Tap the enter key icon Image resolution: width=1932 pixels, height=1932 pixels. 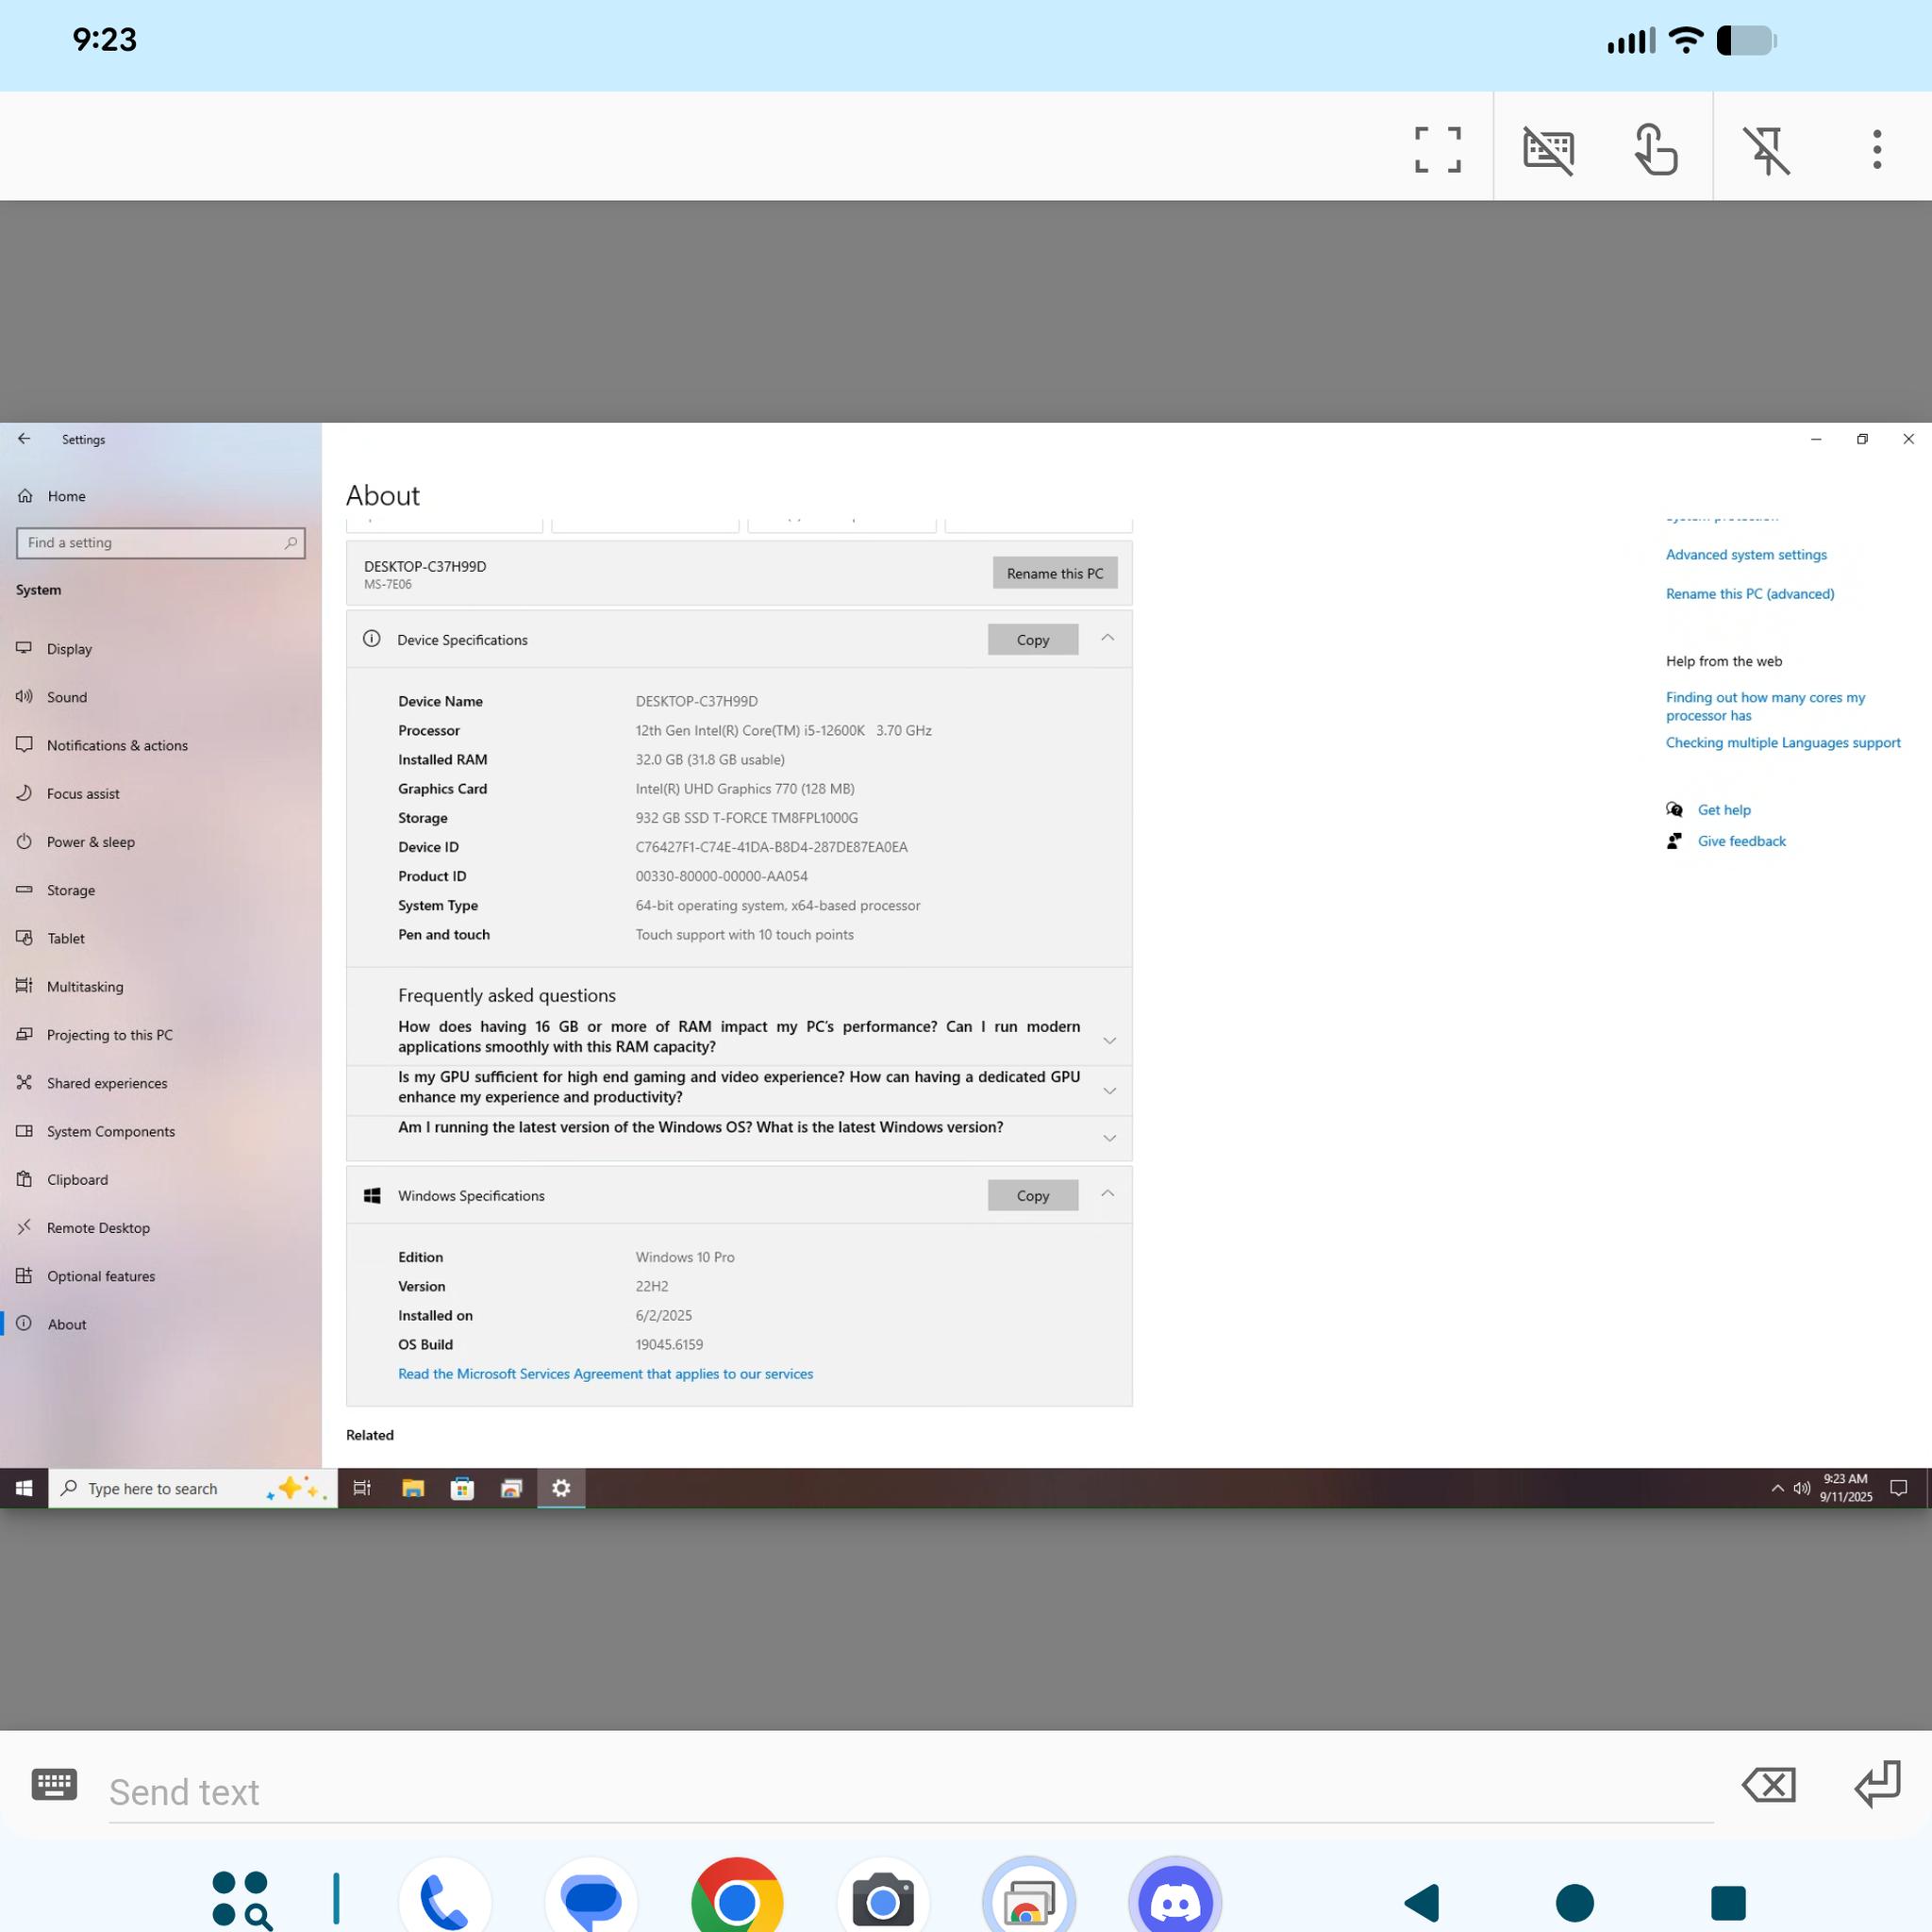pos(1877,1784)
